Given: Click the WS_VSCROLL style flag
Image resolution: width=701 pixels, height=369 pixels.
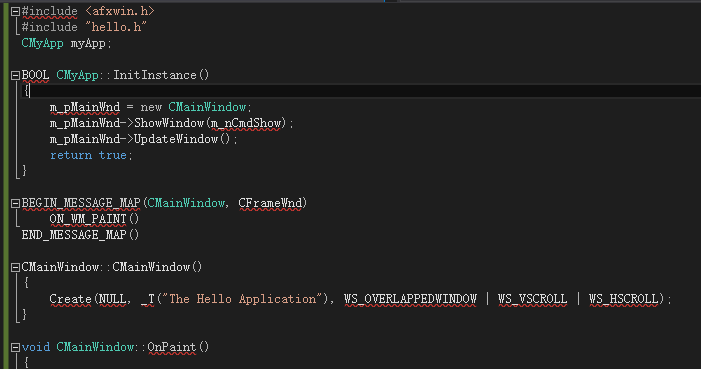Looking at the screenshot, I should [532, 299].
